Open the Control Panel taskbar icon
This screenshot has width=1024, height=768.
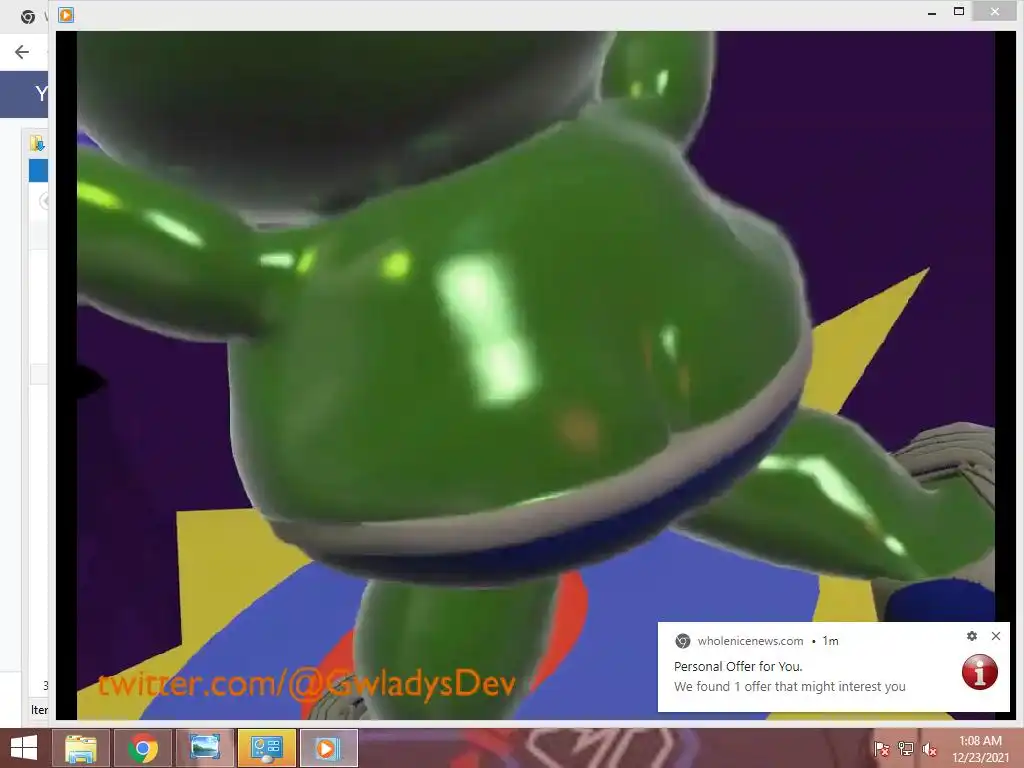coord(266,748)
